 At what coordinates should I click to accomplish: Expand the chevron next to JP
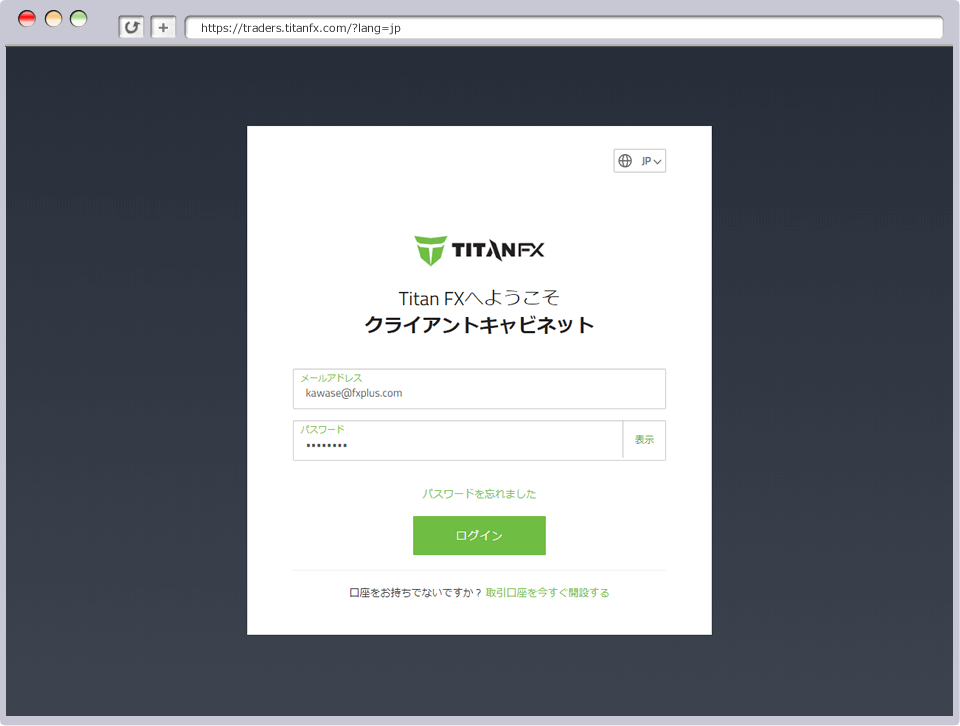click(656, 160)
